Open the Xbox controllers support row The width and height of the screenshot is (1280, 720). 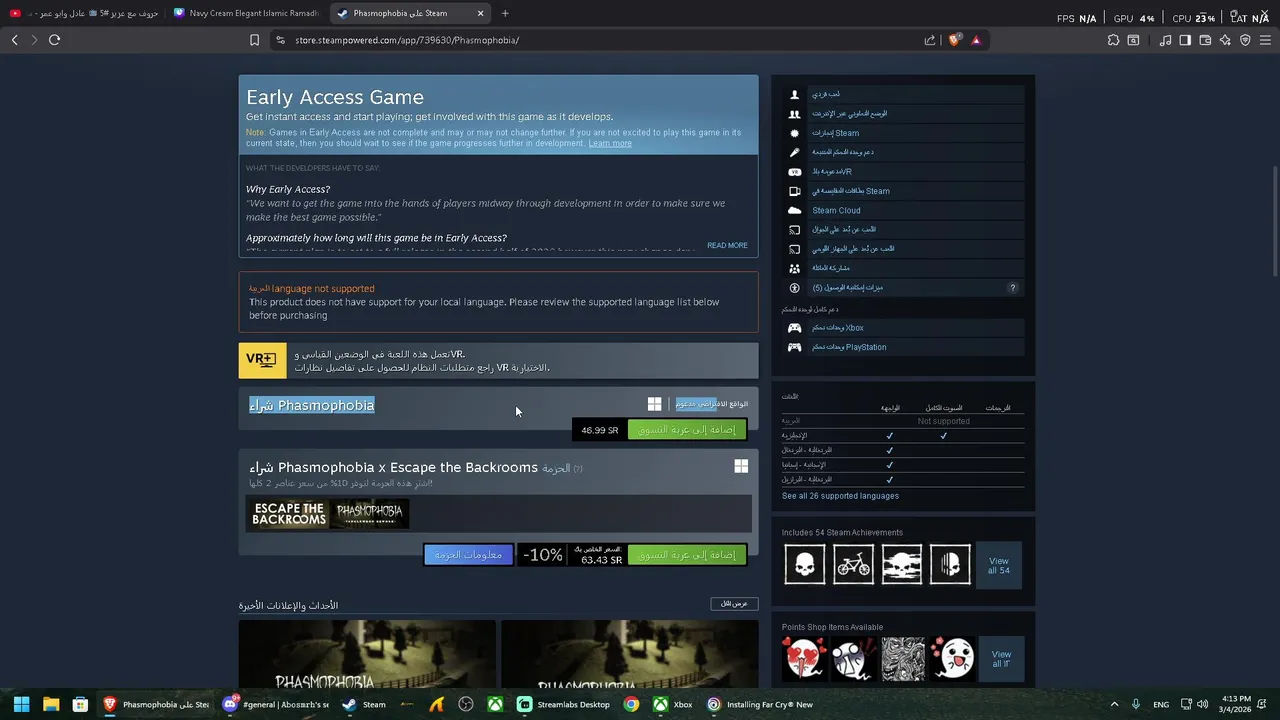pyautogui.click(x=904, y=328)
